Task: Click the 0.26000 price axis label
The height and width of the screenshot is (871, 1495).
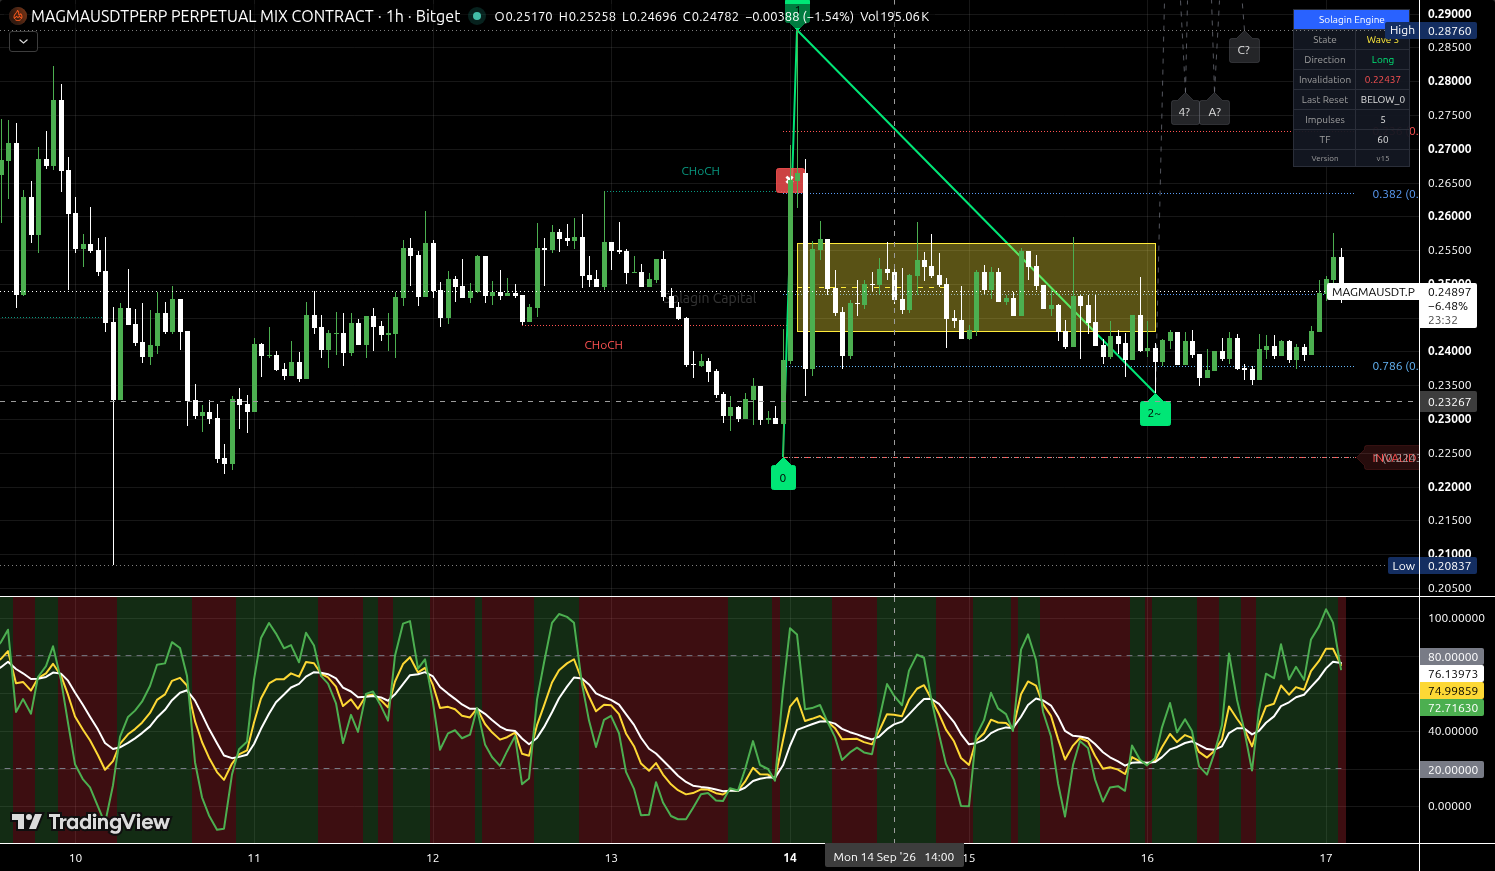Action: [x=1449, y=216]
